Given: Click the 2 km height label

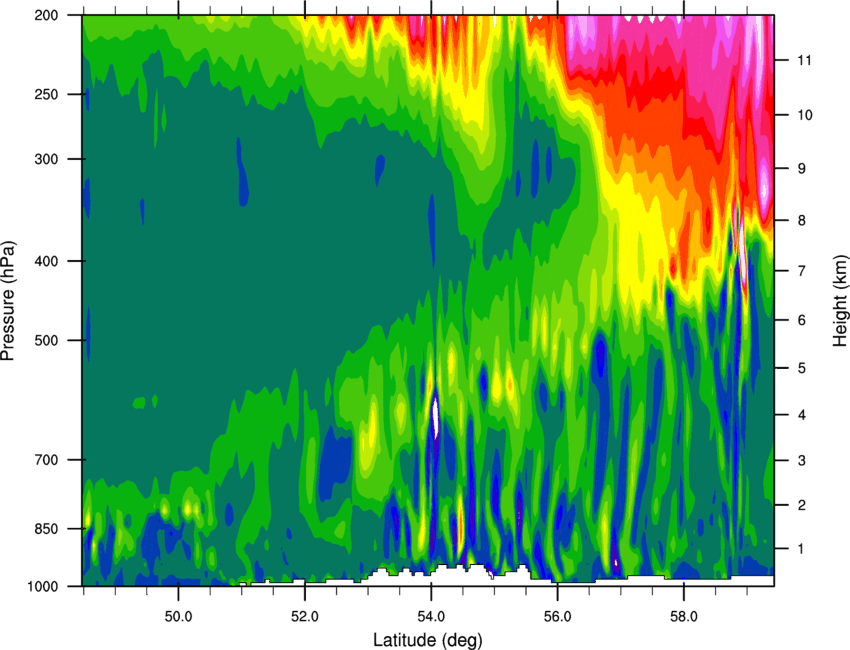Looking at the screenshot, I should point(802,505).
